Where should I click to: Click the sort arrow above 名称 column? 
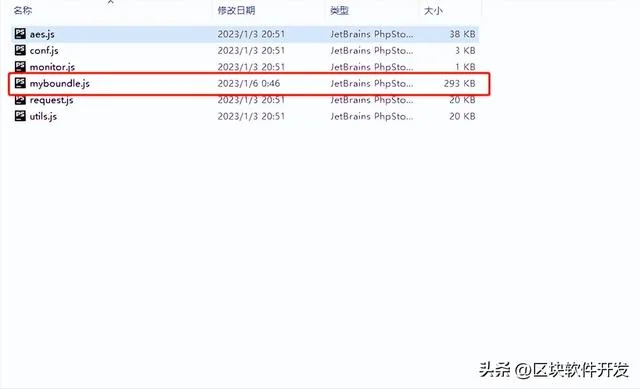(111, 2)
